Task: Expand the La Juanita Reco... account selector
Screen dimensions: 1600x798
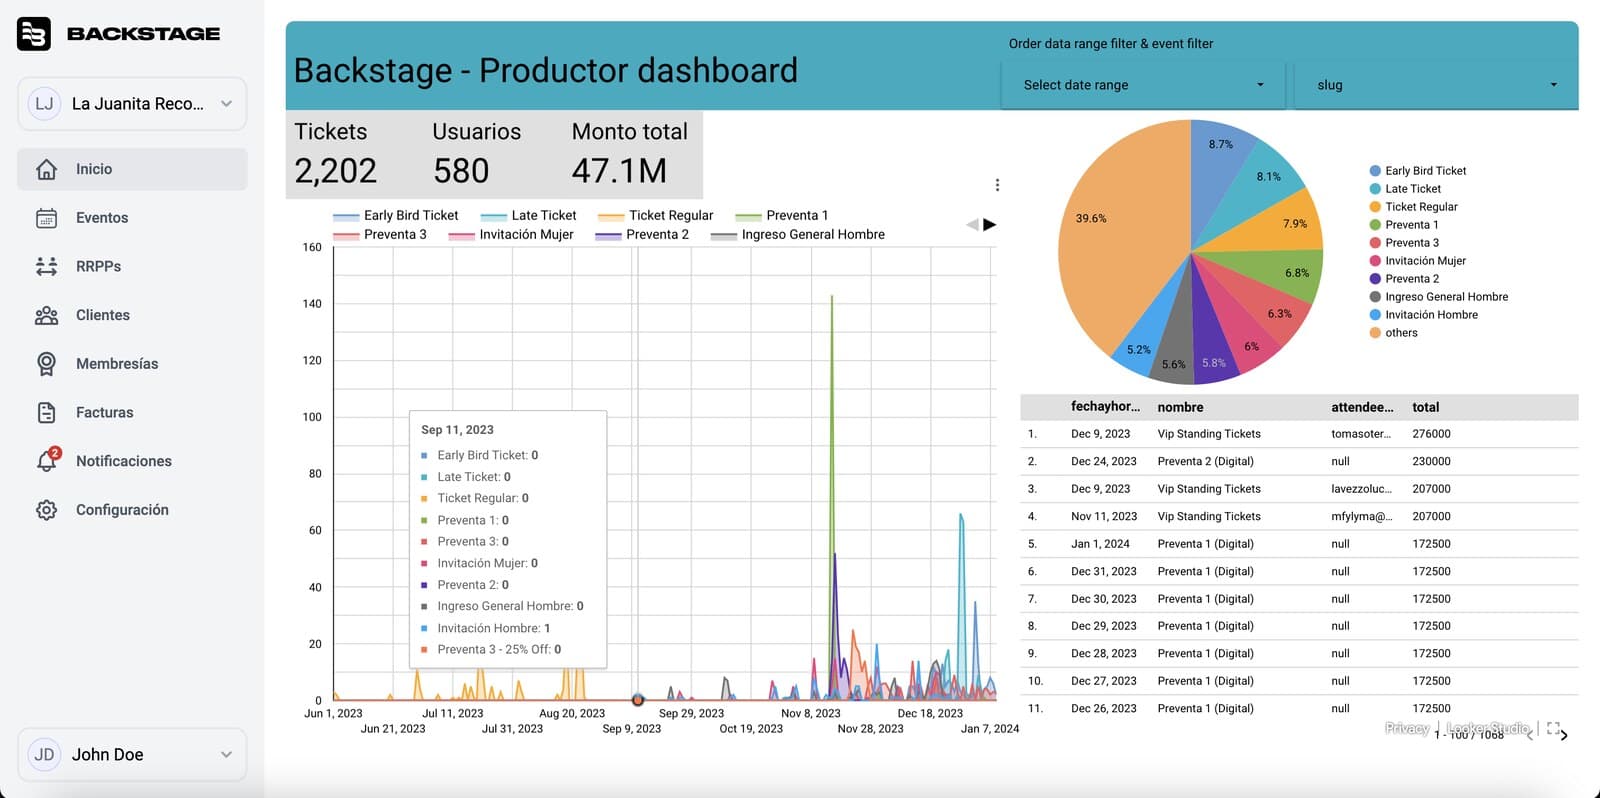Action: (x=132, y=104)
